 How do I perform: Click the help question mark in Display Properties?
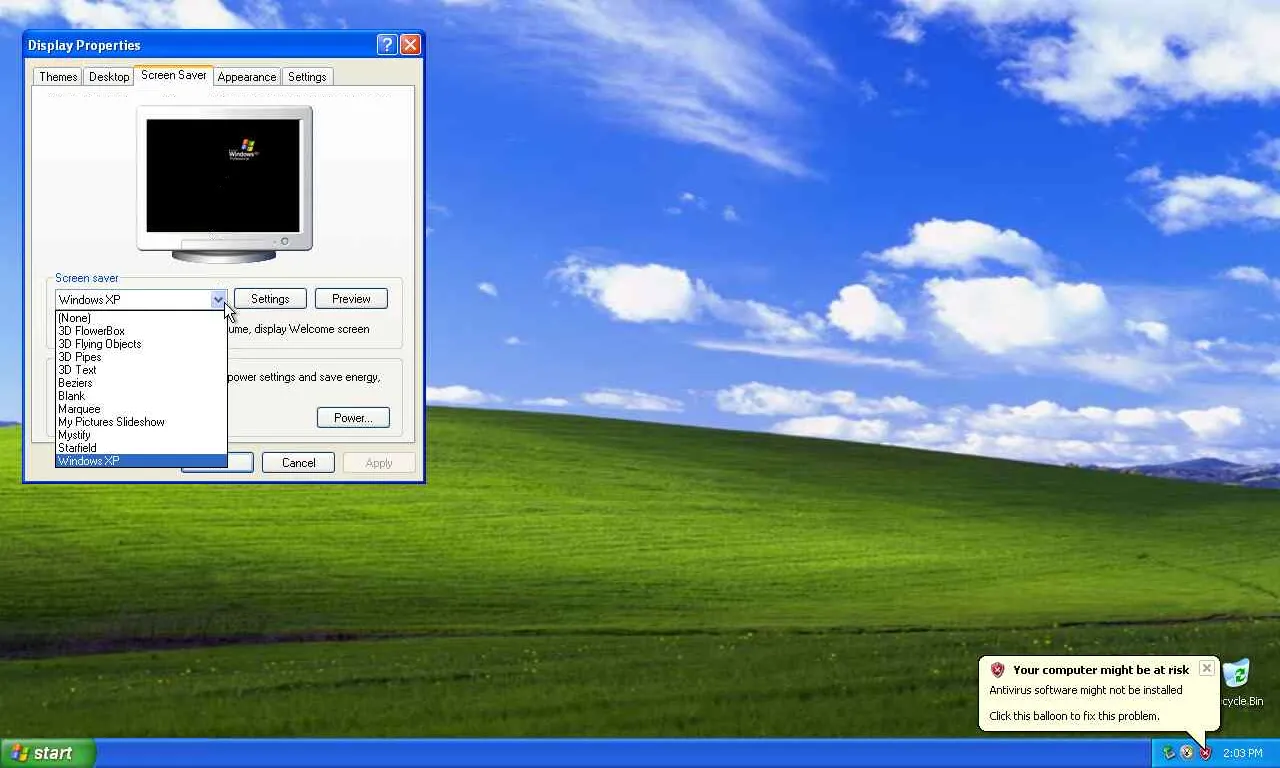click(387, 45)
